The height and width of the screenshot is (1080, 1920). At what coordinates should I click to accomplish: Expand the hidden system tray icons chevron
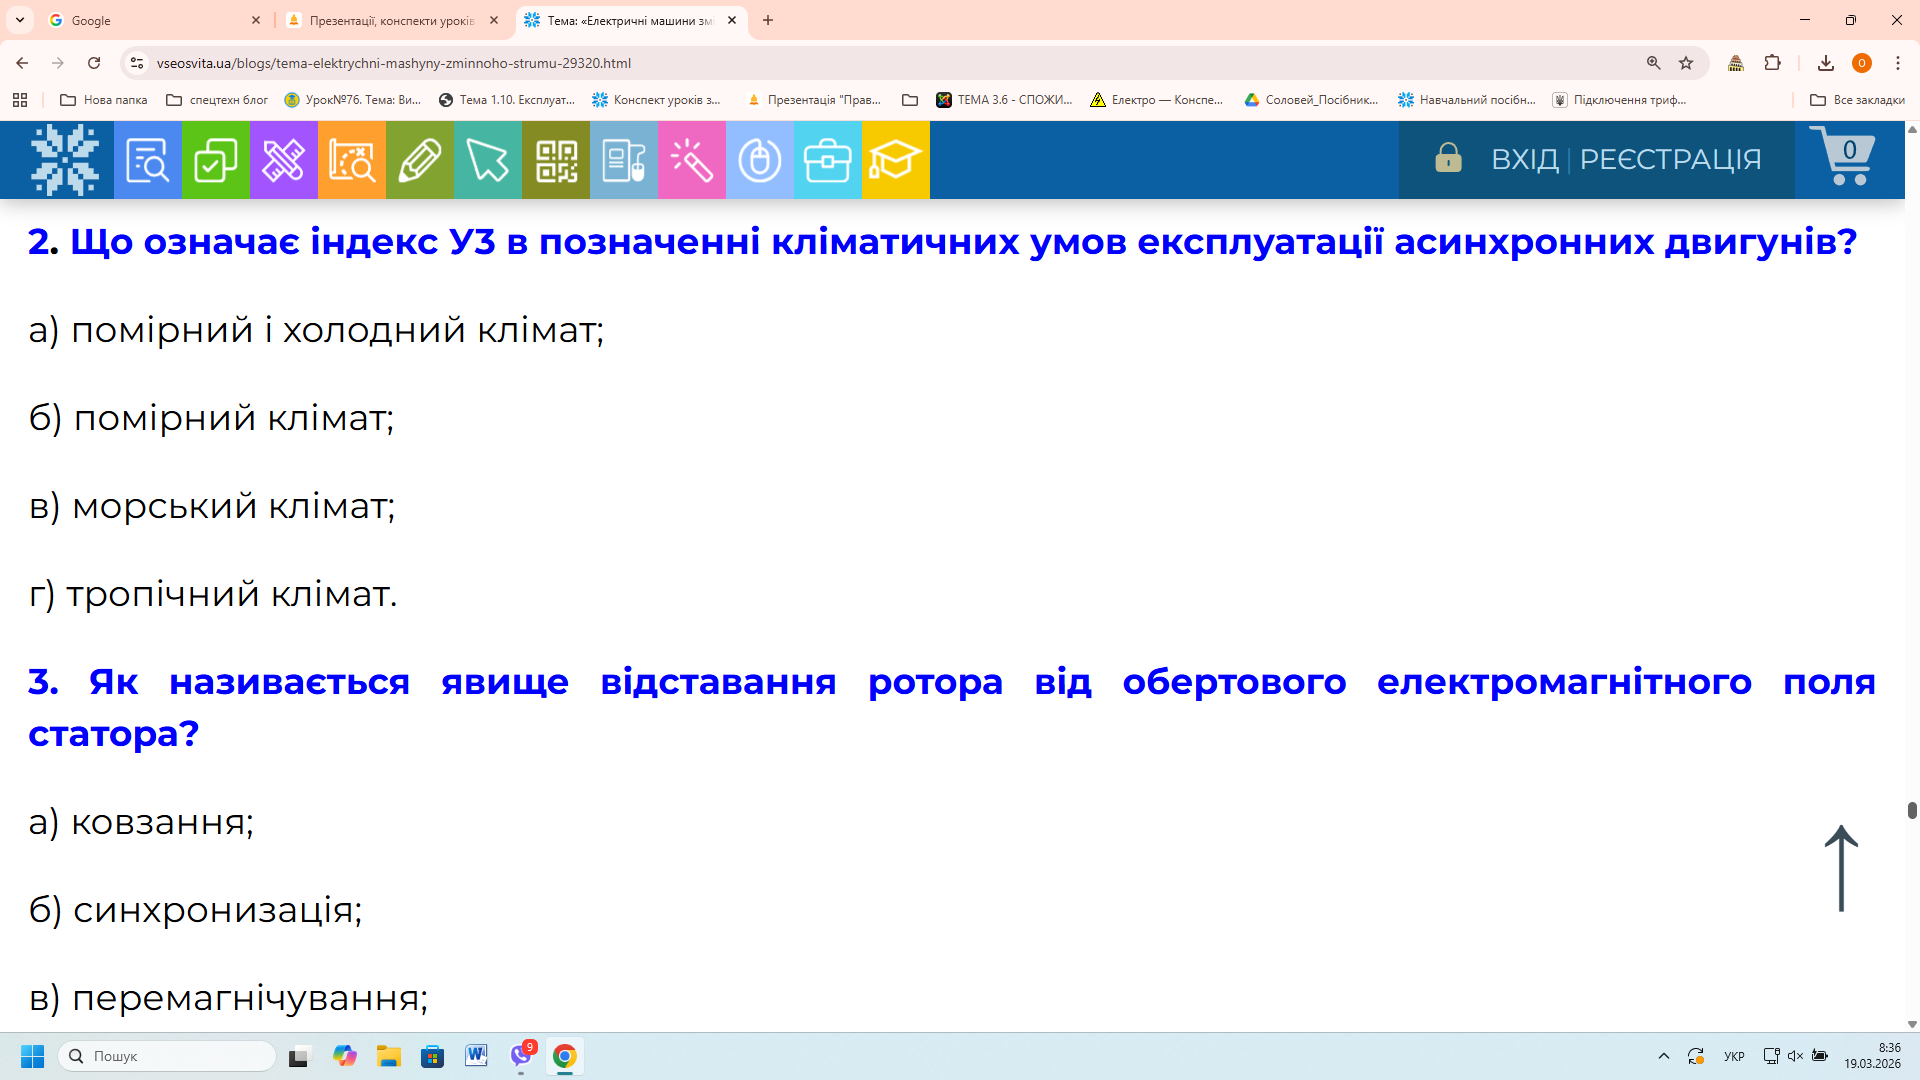pyautogui.click(x=1663, y=1056)
